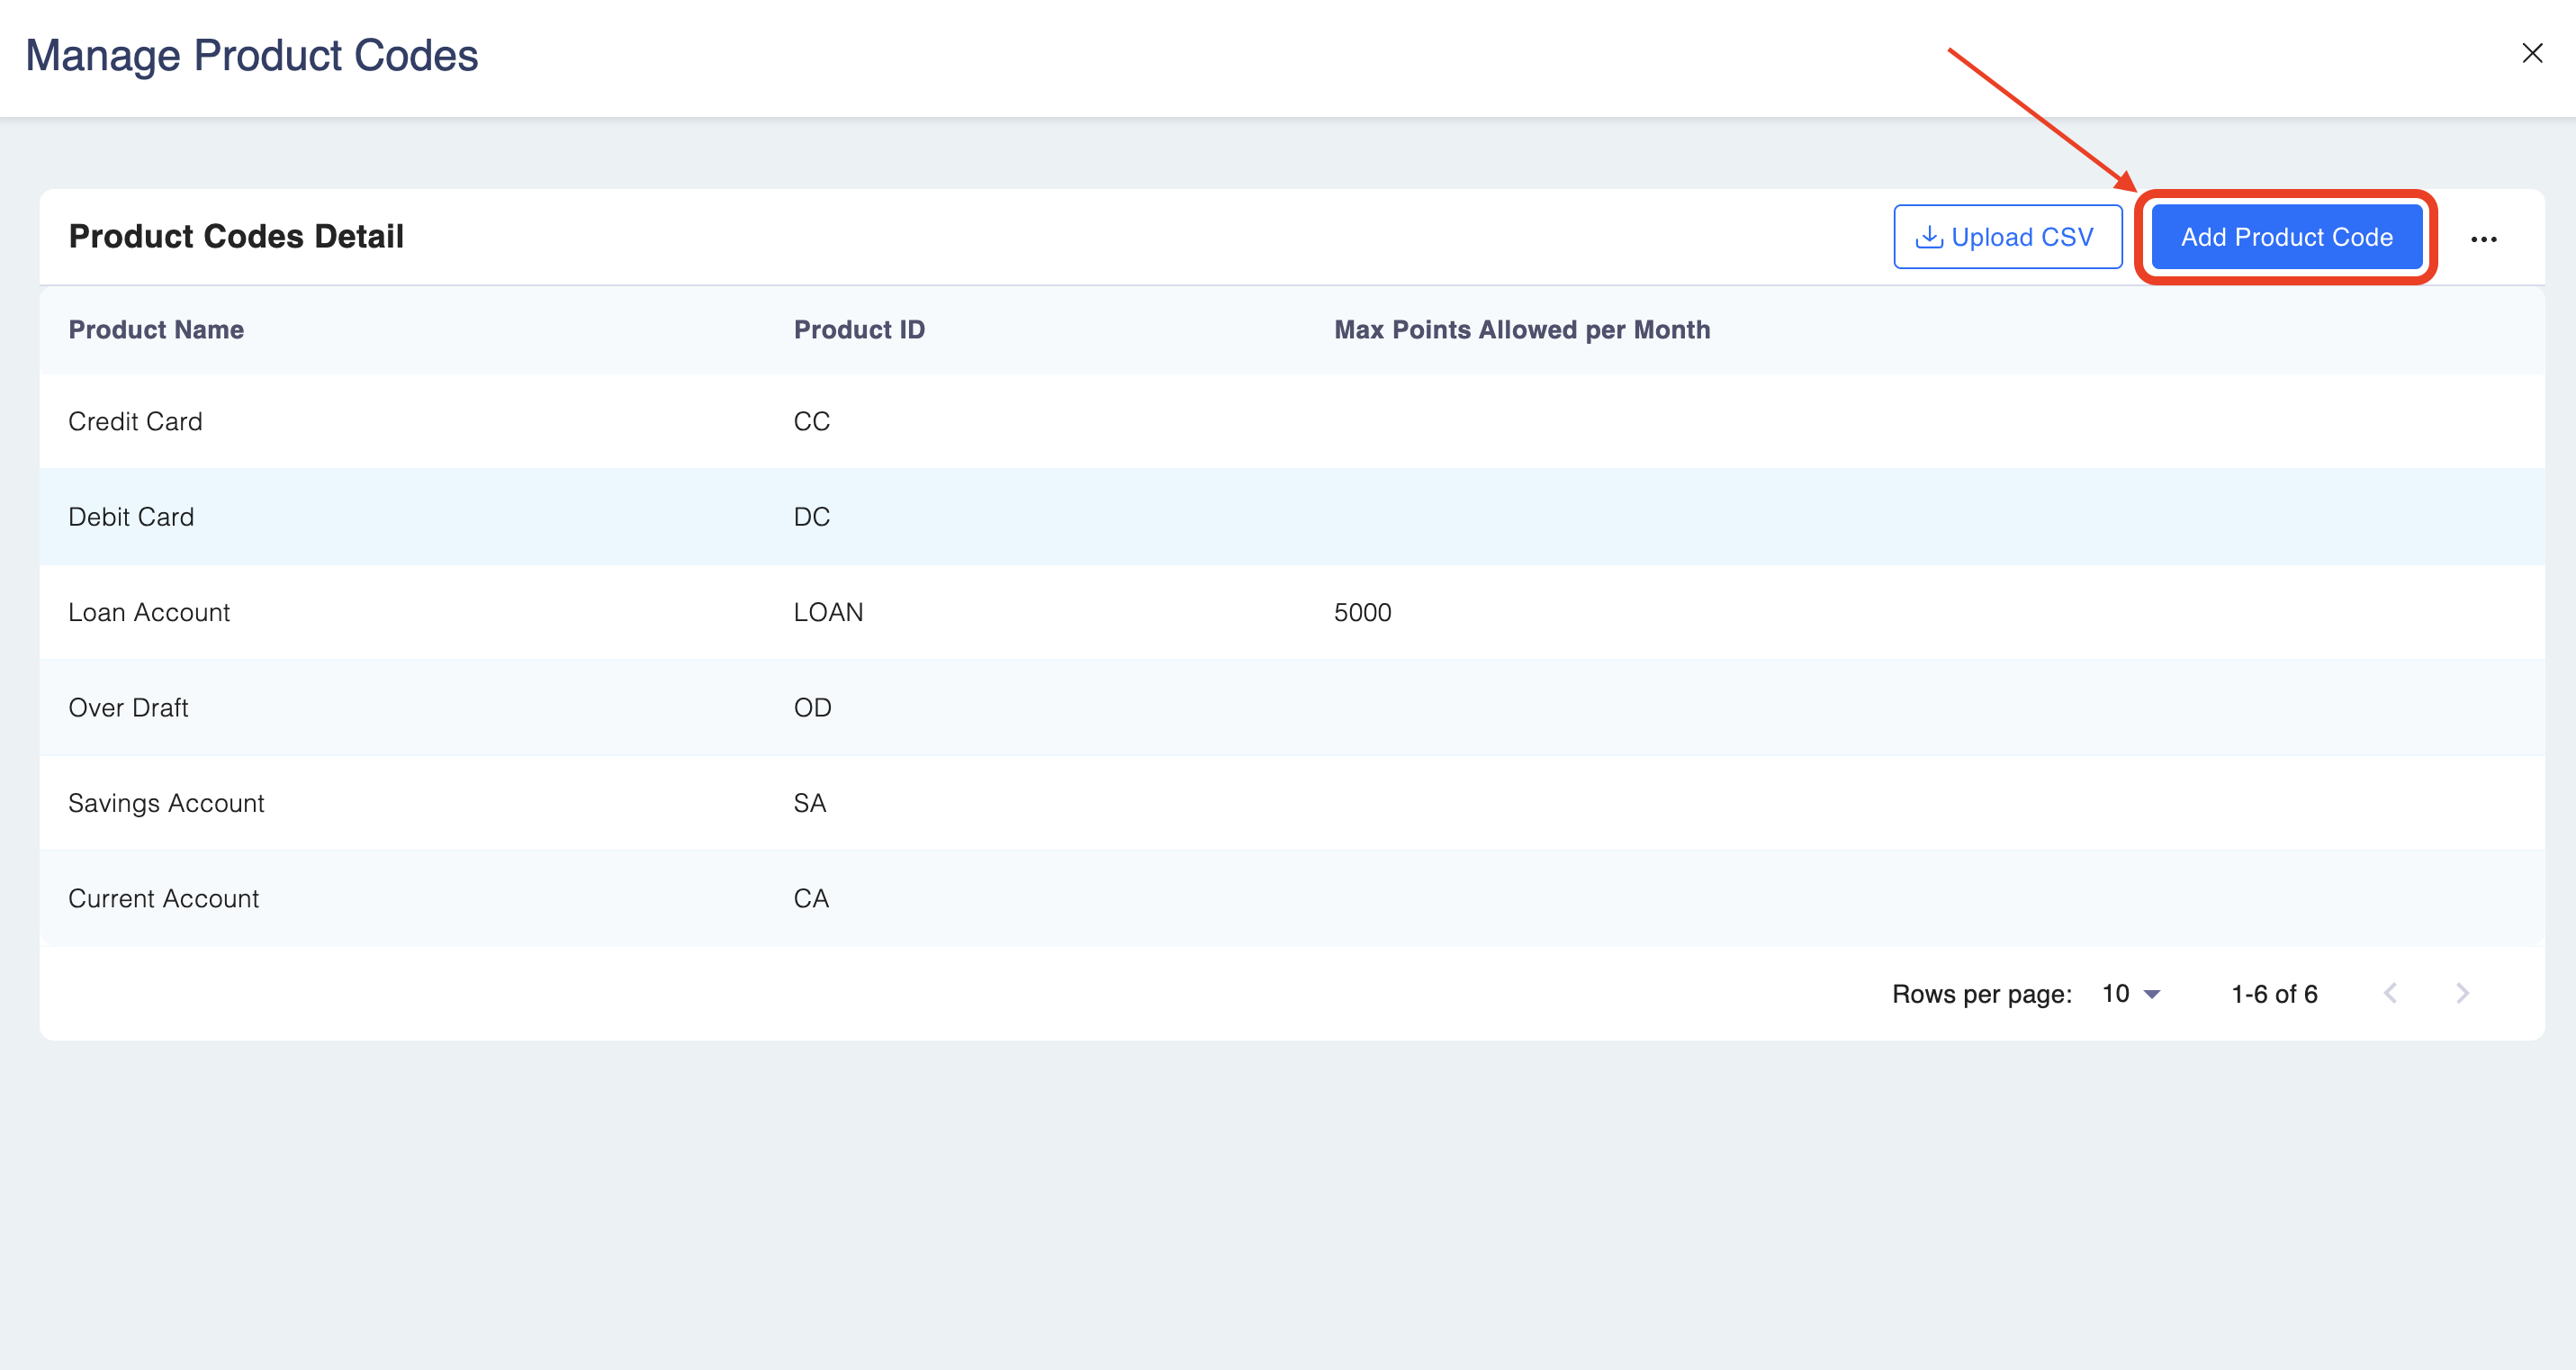Go to the previous page arrow
This screenshot has height=1370, width=2576.
2390,993
